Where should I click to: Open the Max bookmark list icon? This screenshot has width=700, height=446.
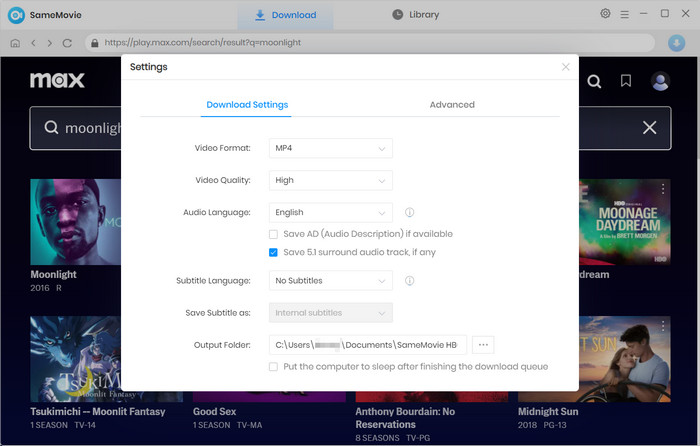pos(626,81)
